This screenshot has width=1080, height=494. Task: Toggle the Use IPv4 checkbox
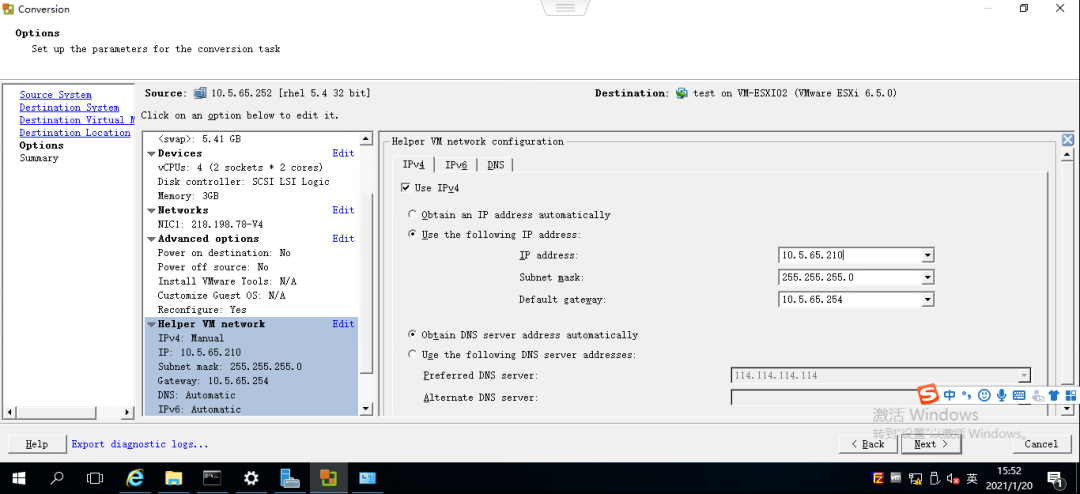[405, 187]
